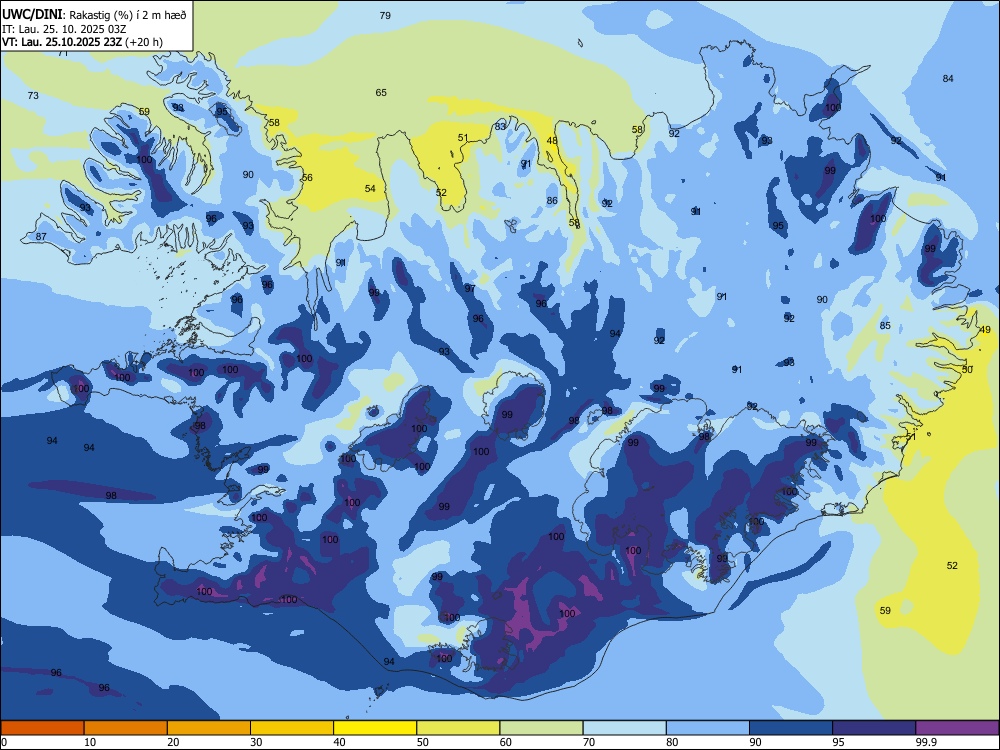Click the humidity value 65 on map

381,92
